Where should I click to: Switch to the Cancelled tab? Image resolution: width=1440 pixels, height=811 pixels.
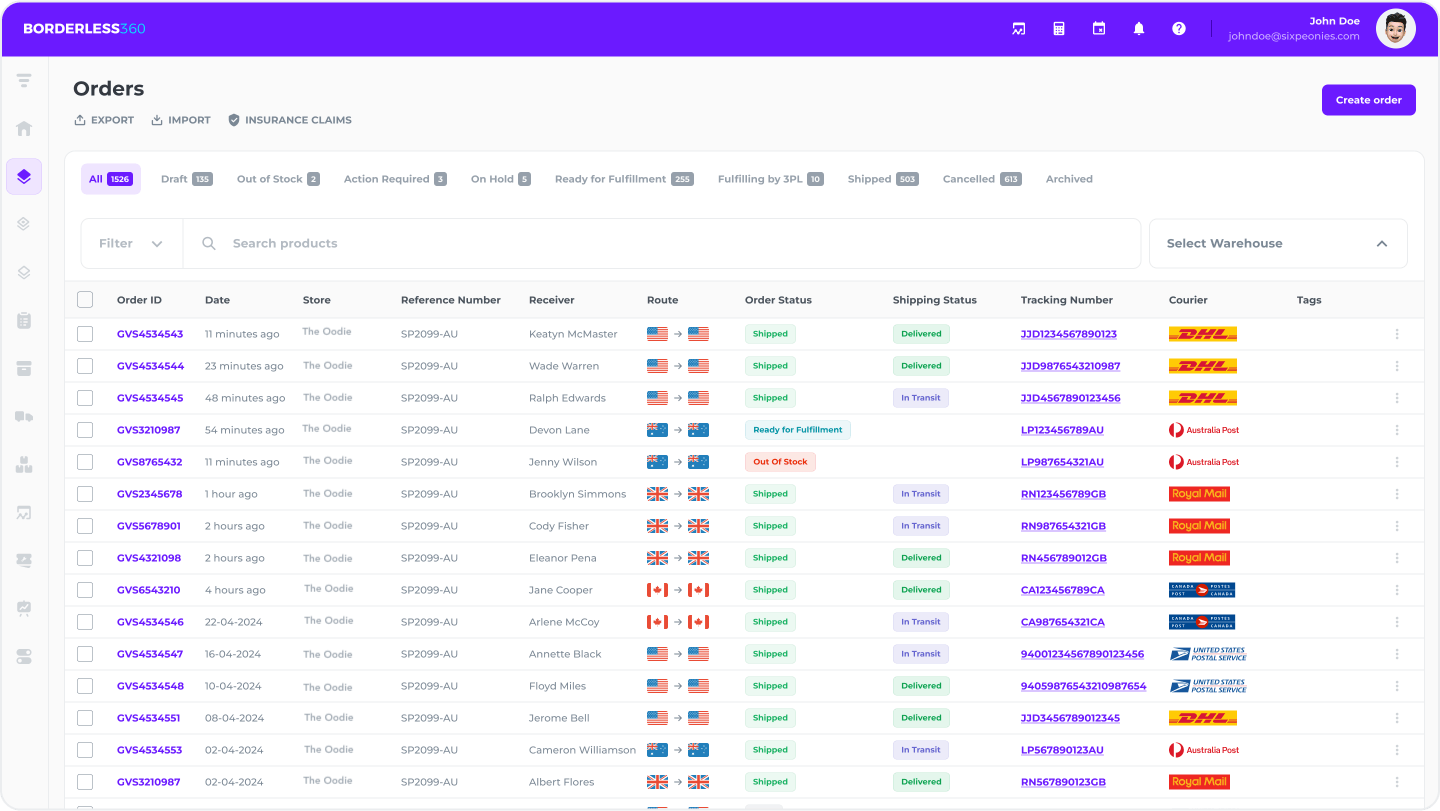(x=980, y=179)
